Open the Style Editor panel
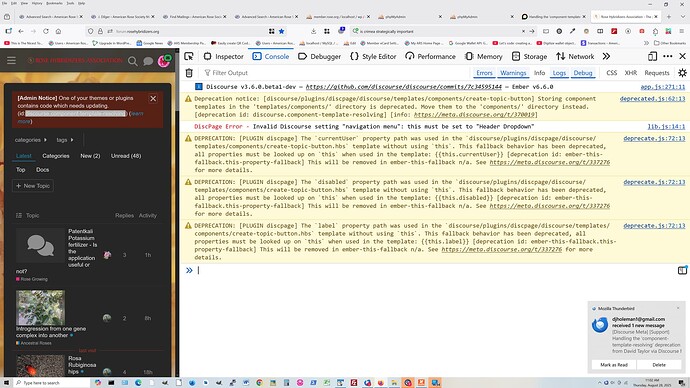The image size is (690, 388). pos(373,56)
